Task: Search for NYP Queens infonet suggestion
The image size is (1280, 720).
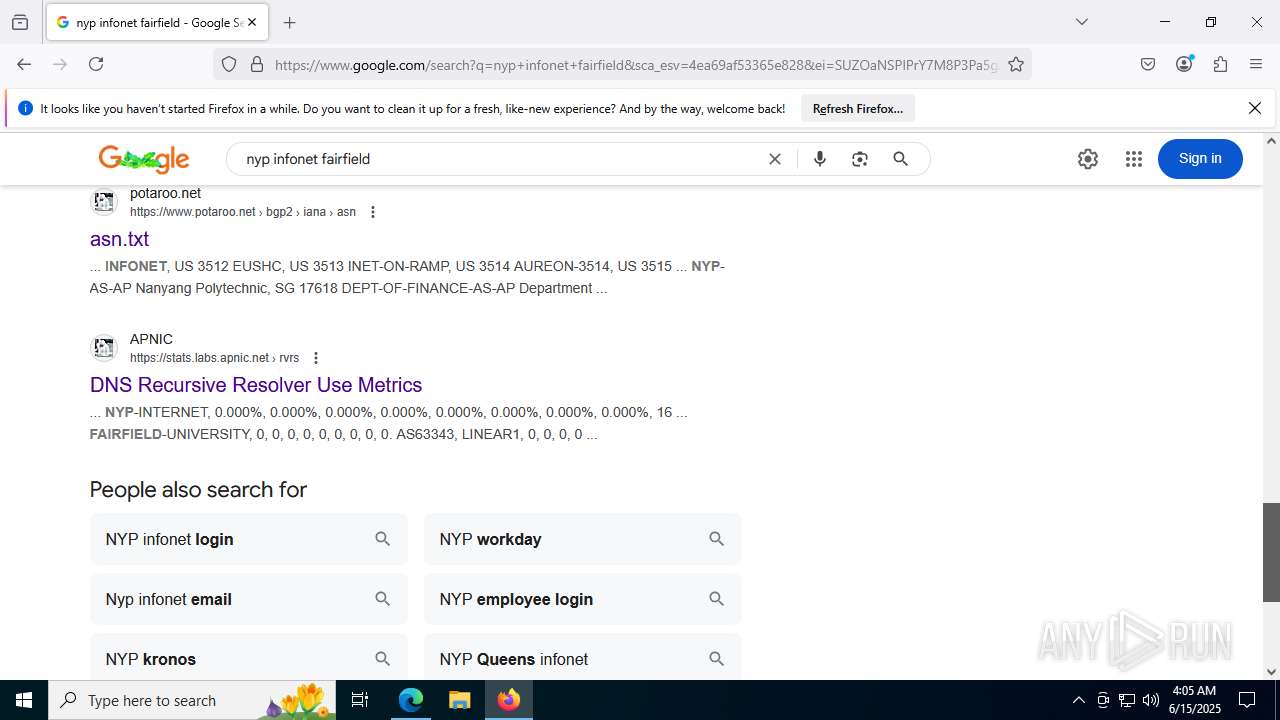Action: (583, 659)
